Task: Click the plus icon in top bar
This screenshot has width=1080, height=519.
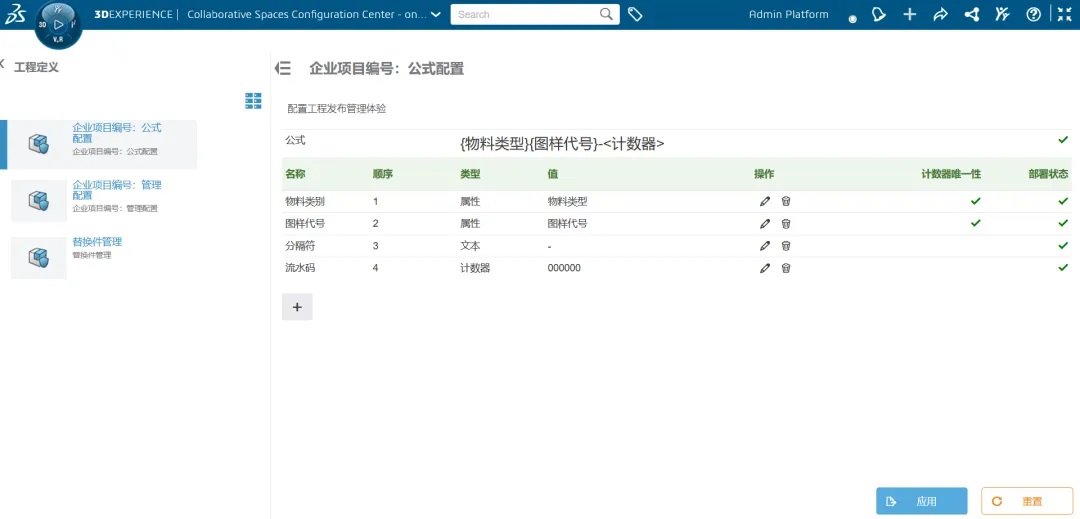Action: (x=909, y=15)
